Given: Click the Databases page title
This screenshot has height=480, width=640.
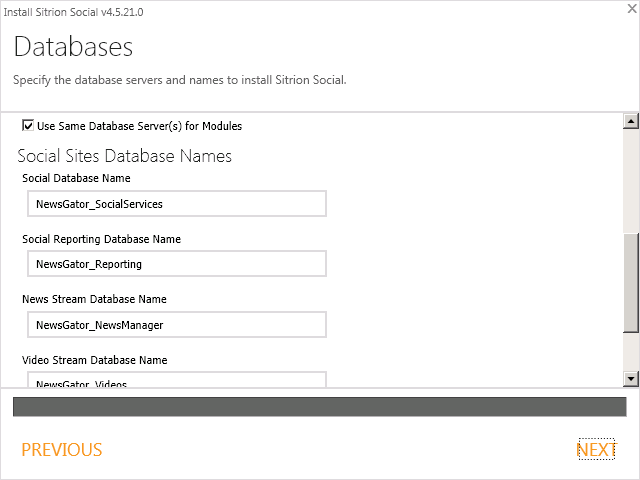Looking at the screenshot, I should pos(73,47).
